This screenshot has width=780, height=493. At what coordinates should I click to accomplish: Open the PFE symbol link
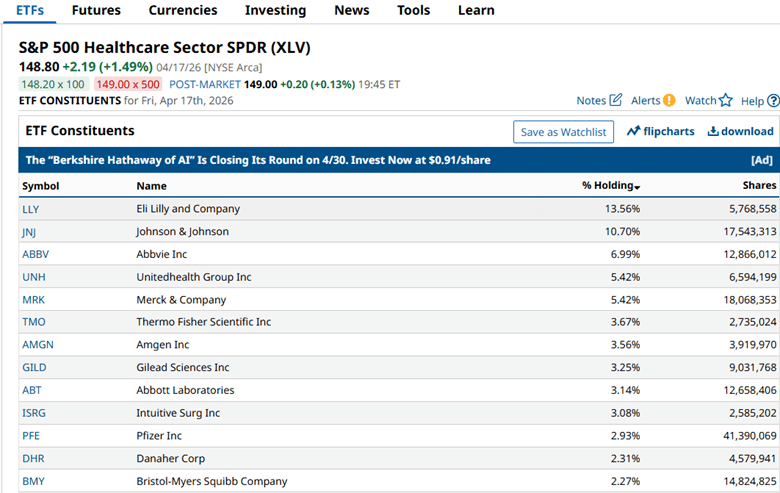click(x=31, y=436)
